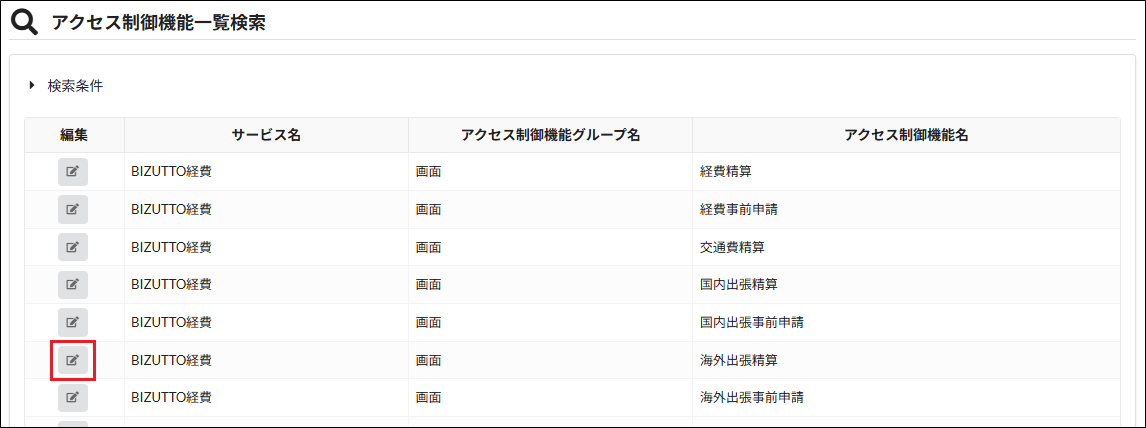Select BIZUTTO経費 service cell in 国内出張精算 row
Image resolution: width=1146 pixels, height=428 pixels.
(171, 285)
